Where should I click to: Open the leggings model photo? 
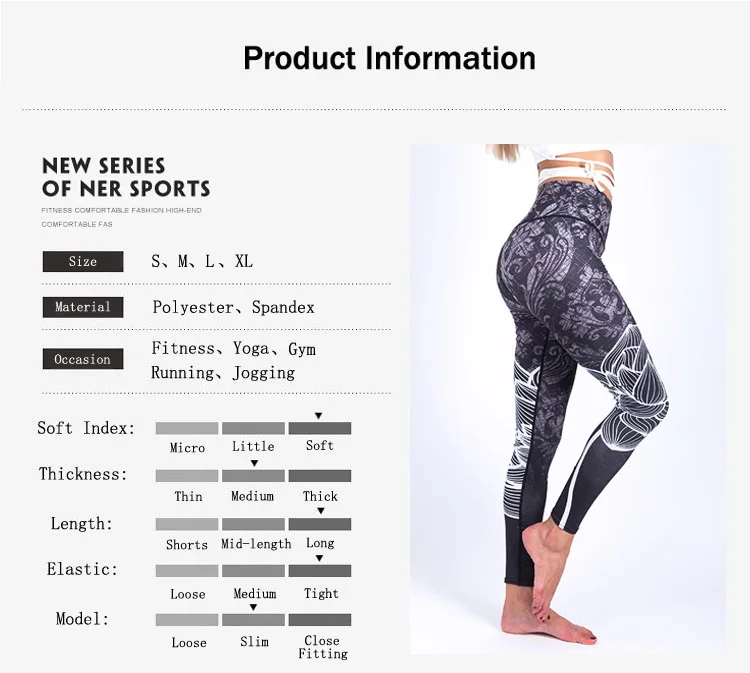[x=568, y=399]
